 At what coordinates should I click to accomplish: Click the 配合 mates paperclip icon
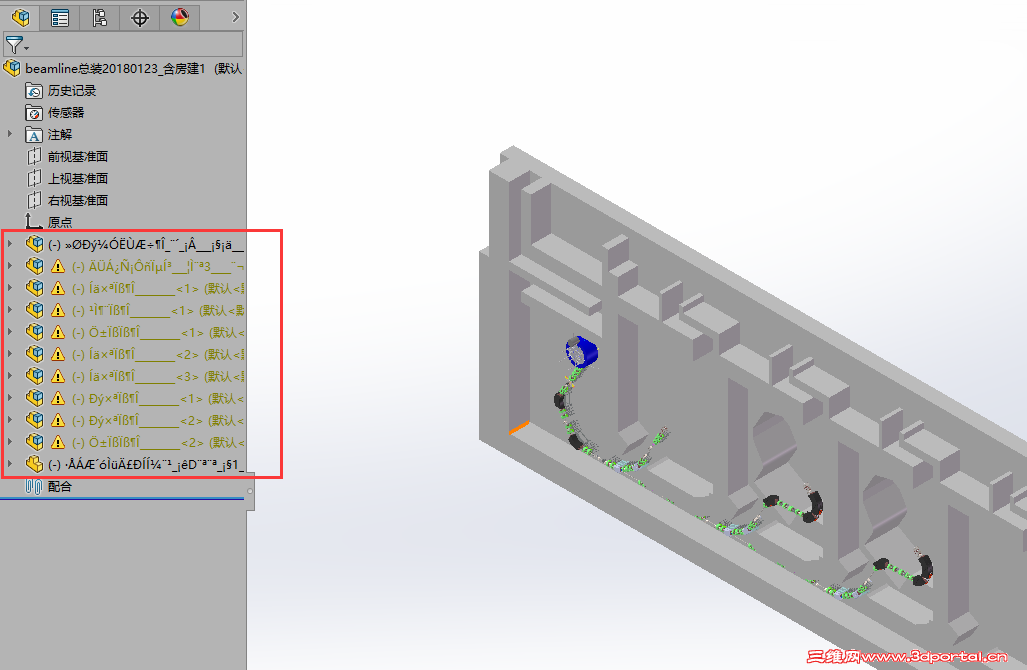(34, 486)
